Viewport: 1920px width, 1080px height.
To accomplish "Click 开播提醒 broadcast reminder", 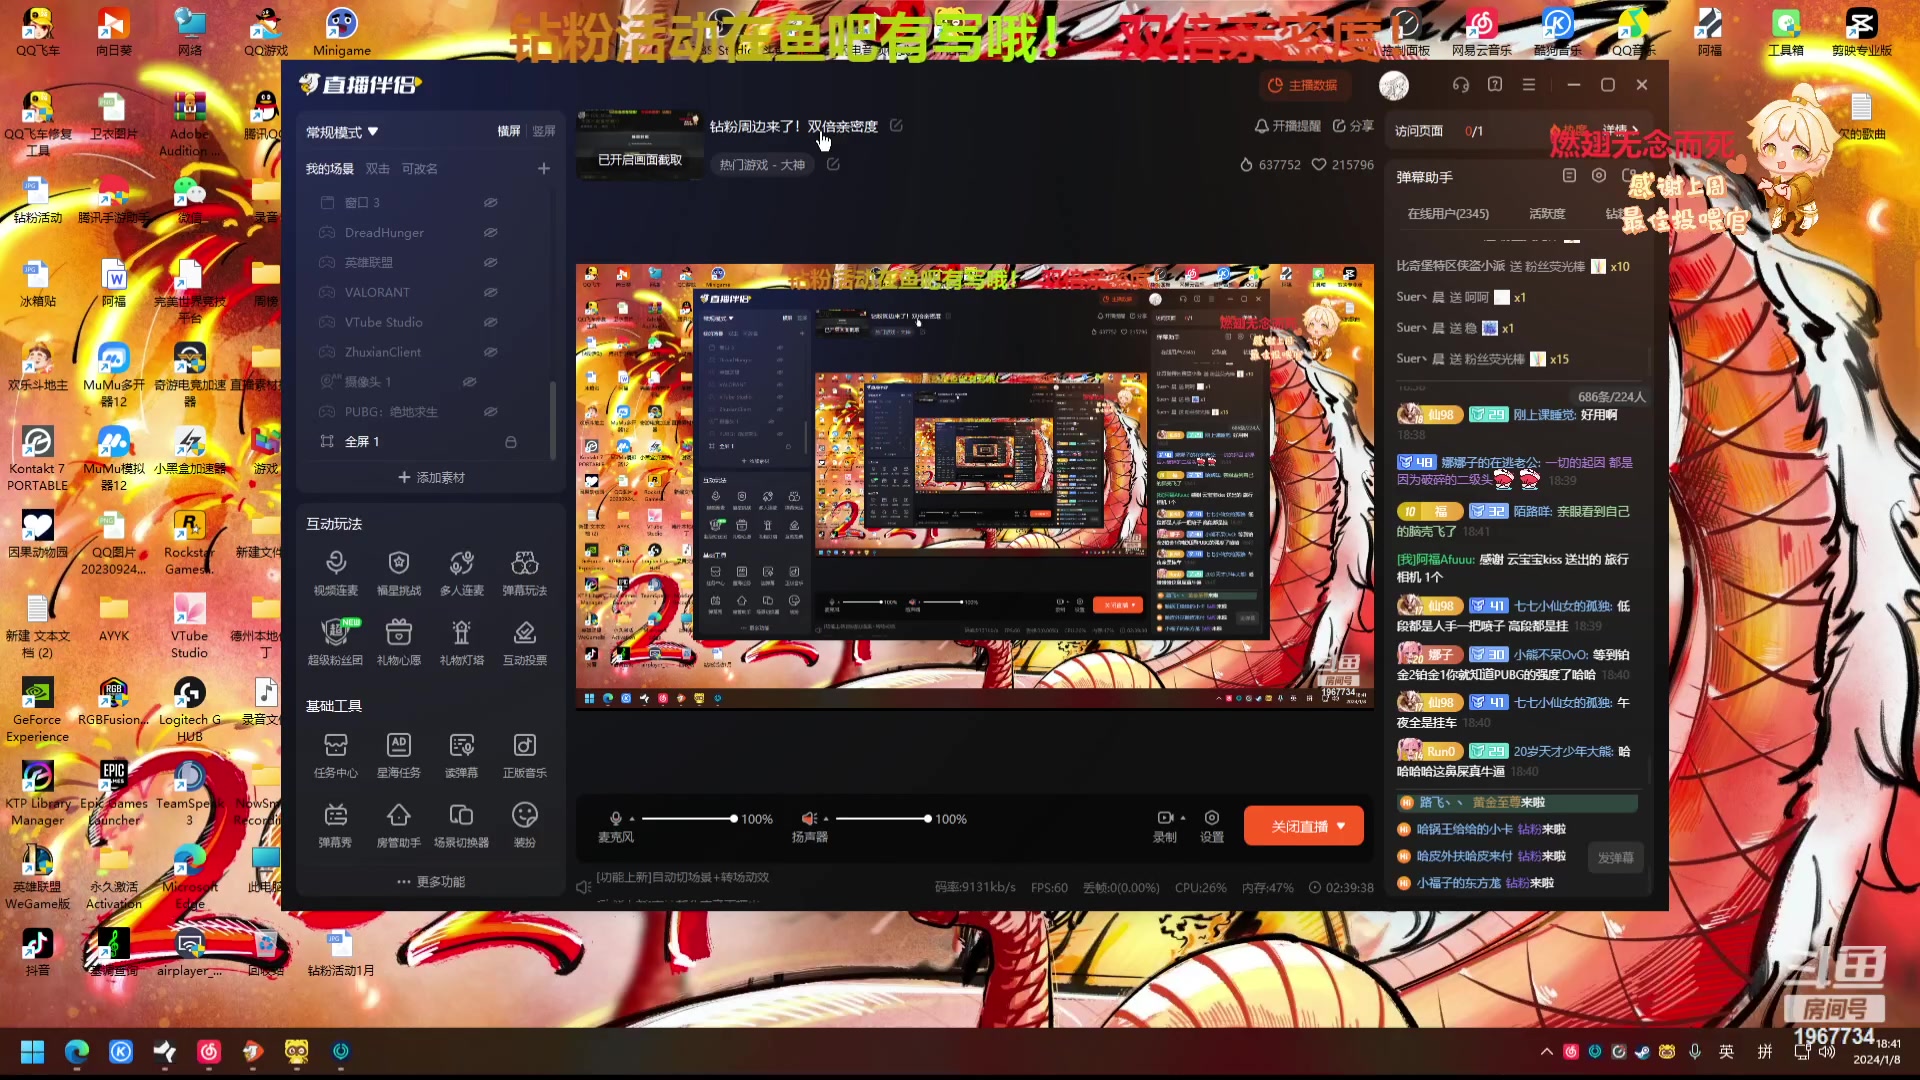I will 1288,126.
